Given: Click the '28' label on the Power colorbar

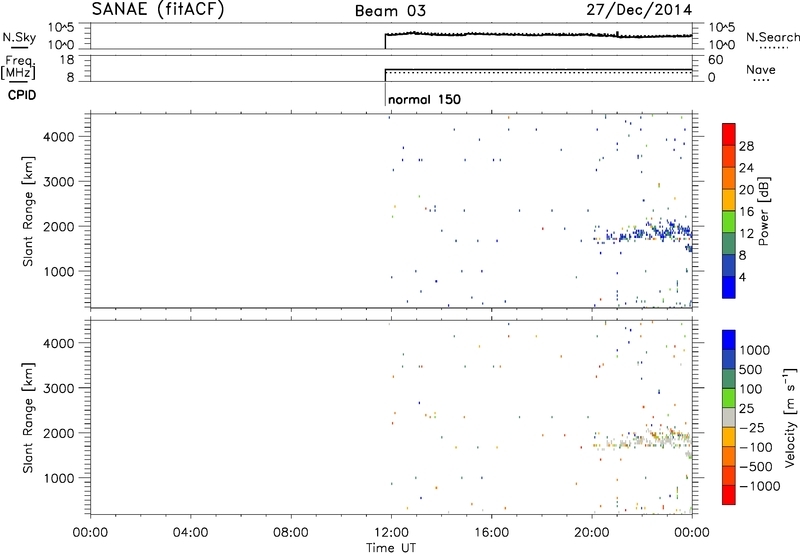Looking at the screenshot, I should point(746,146).
